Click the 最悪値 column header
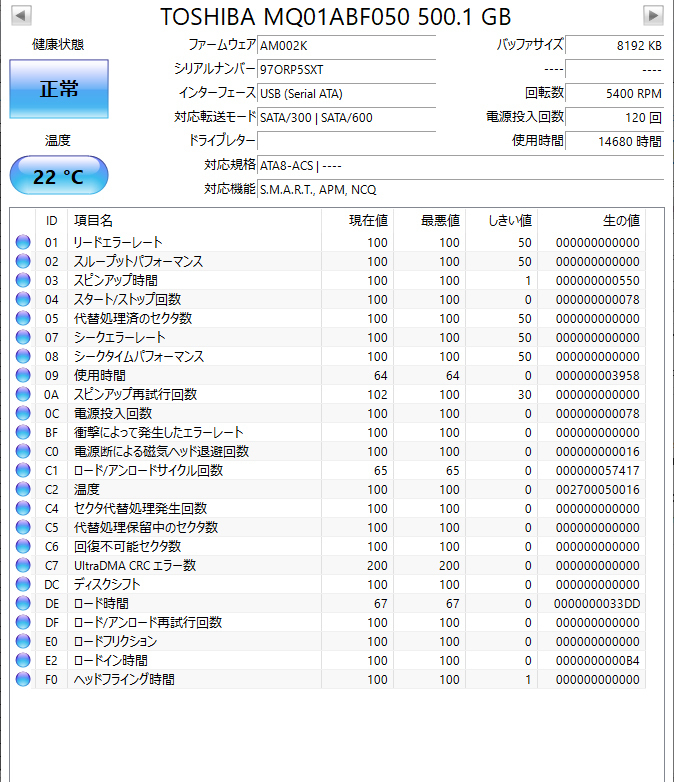This screenshot has height=782, width=674. (430, 220)
